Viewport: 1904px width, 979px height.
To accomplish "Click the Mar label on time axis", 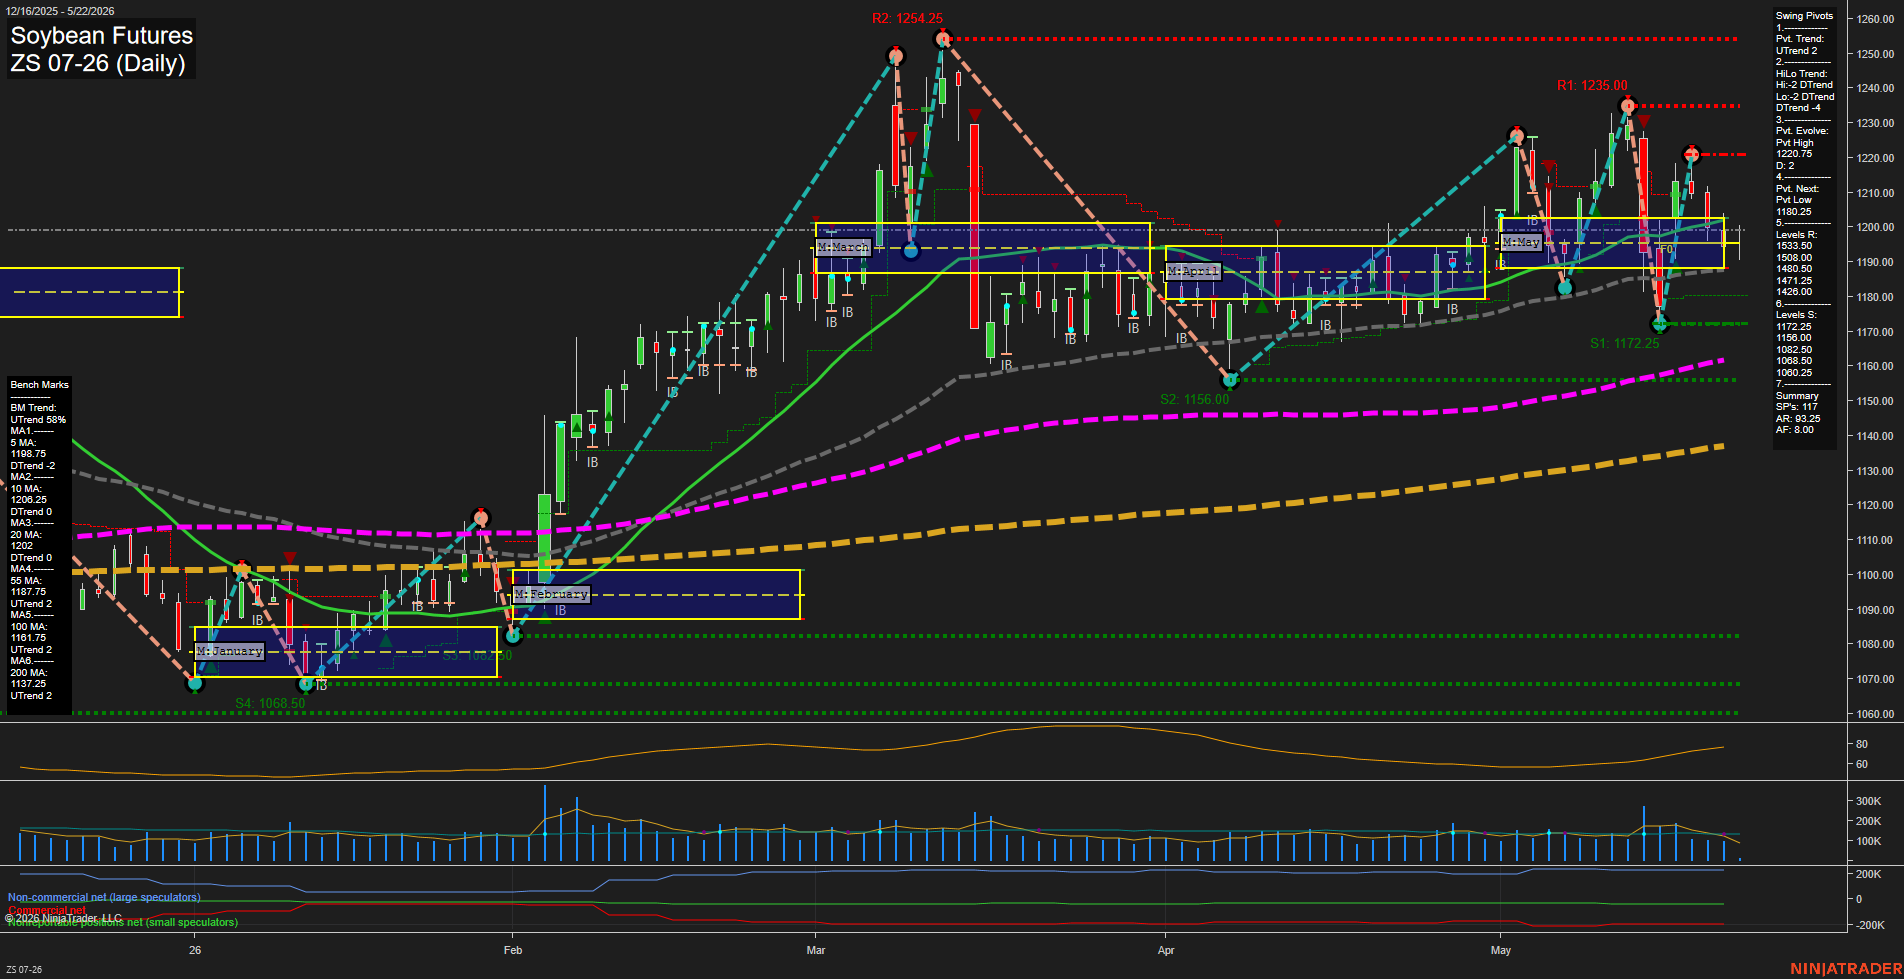I will [816, 951].
